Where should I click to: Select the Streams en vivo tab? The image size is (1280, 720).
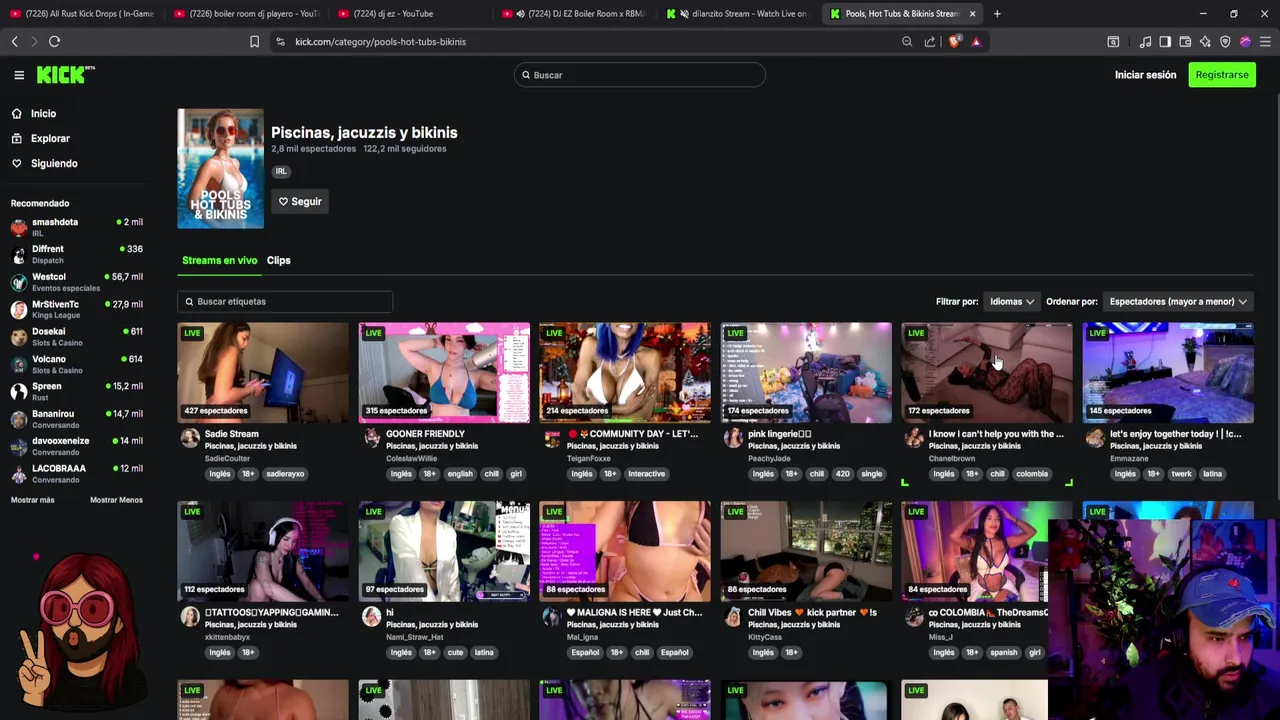pyautogui.click(x=219, y=260)
